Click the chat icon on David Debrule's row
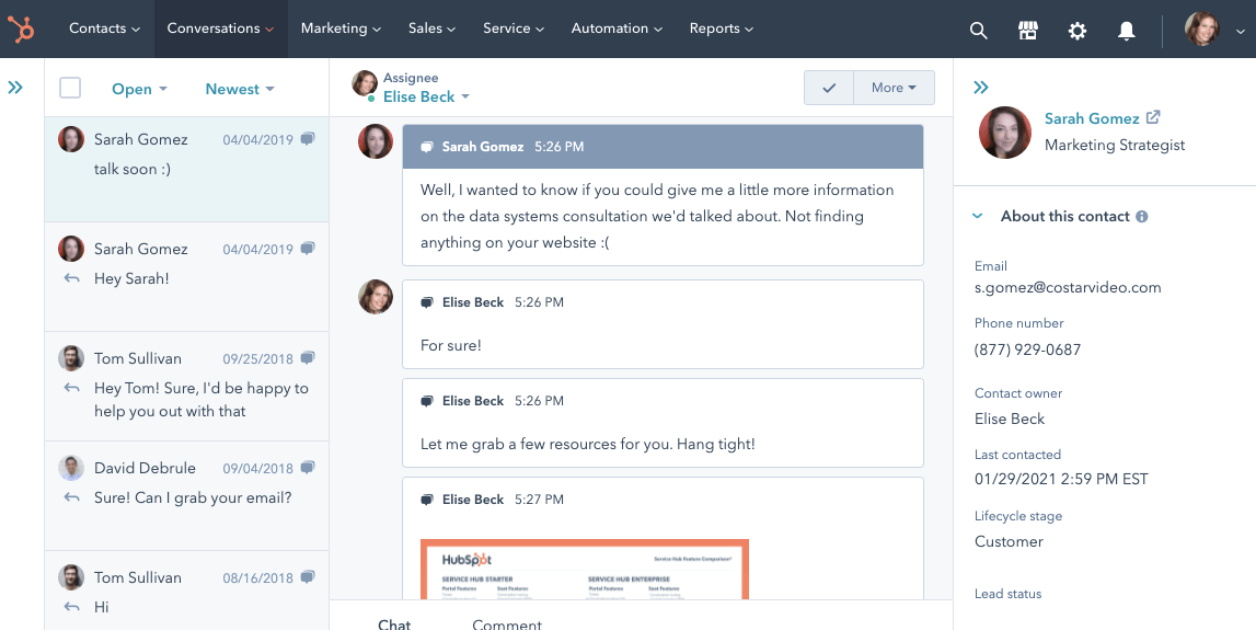1256x630 pixels. (x=308, y=467)
